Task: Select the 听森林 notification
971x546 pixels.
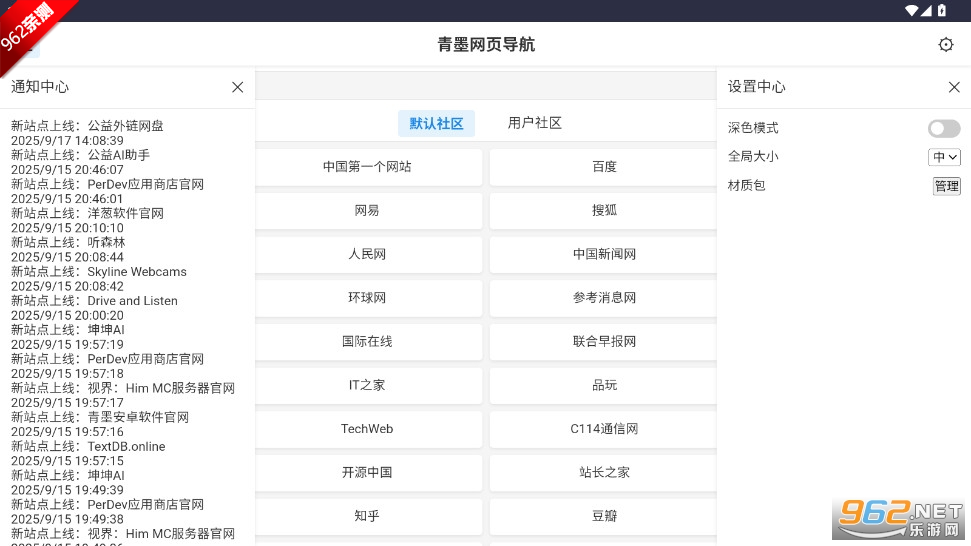Action: point(68,242)
